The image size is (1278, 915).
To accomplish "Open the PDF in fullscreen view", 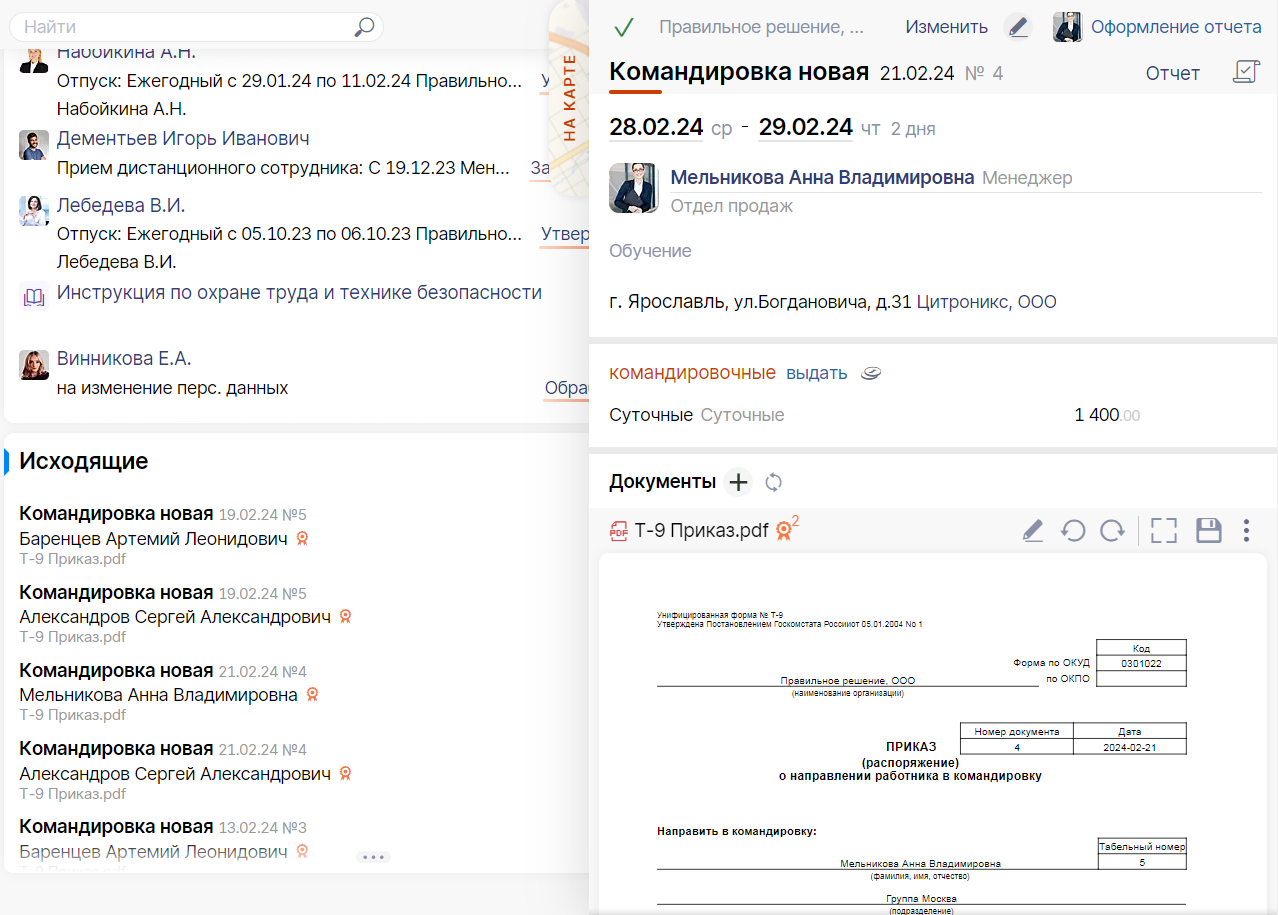I will 1164,531.
